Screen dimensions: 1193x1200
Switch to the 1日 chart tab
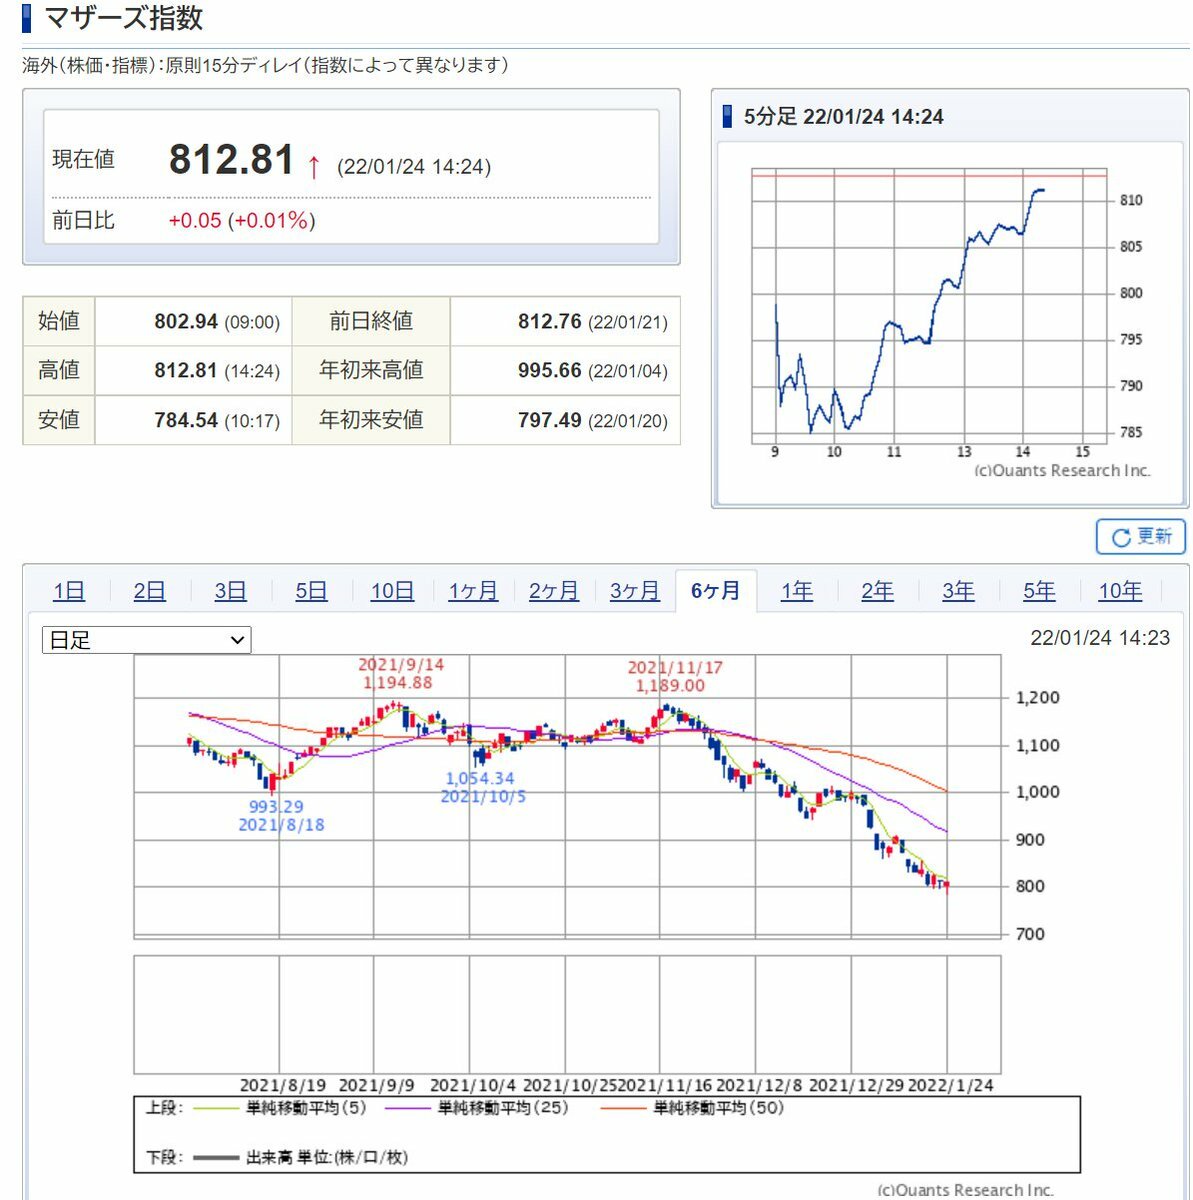click(x=69, y=591)
